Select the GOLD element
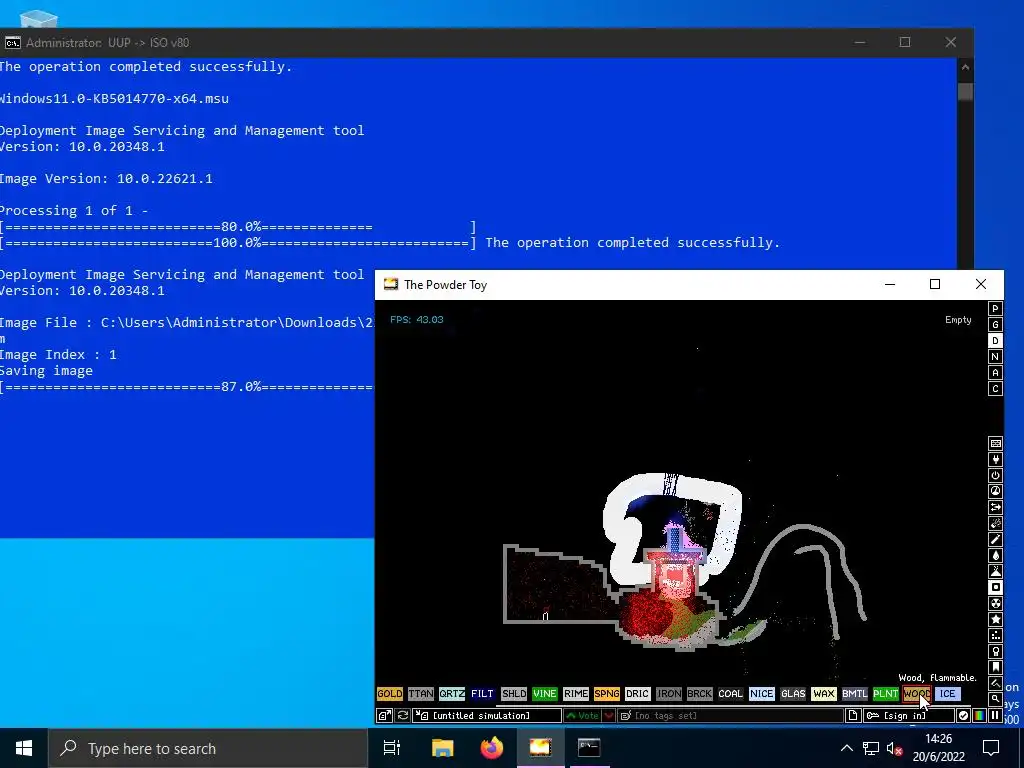Viewport: 1024px width, 768px height. pyautogui.click(x=390, y=694)
